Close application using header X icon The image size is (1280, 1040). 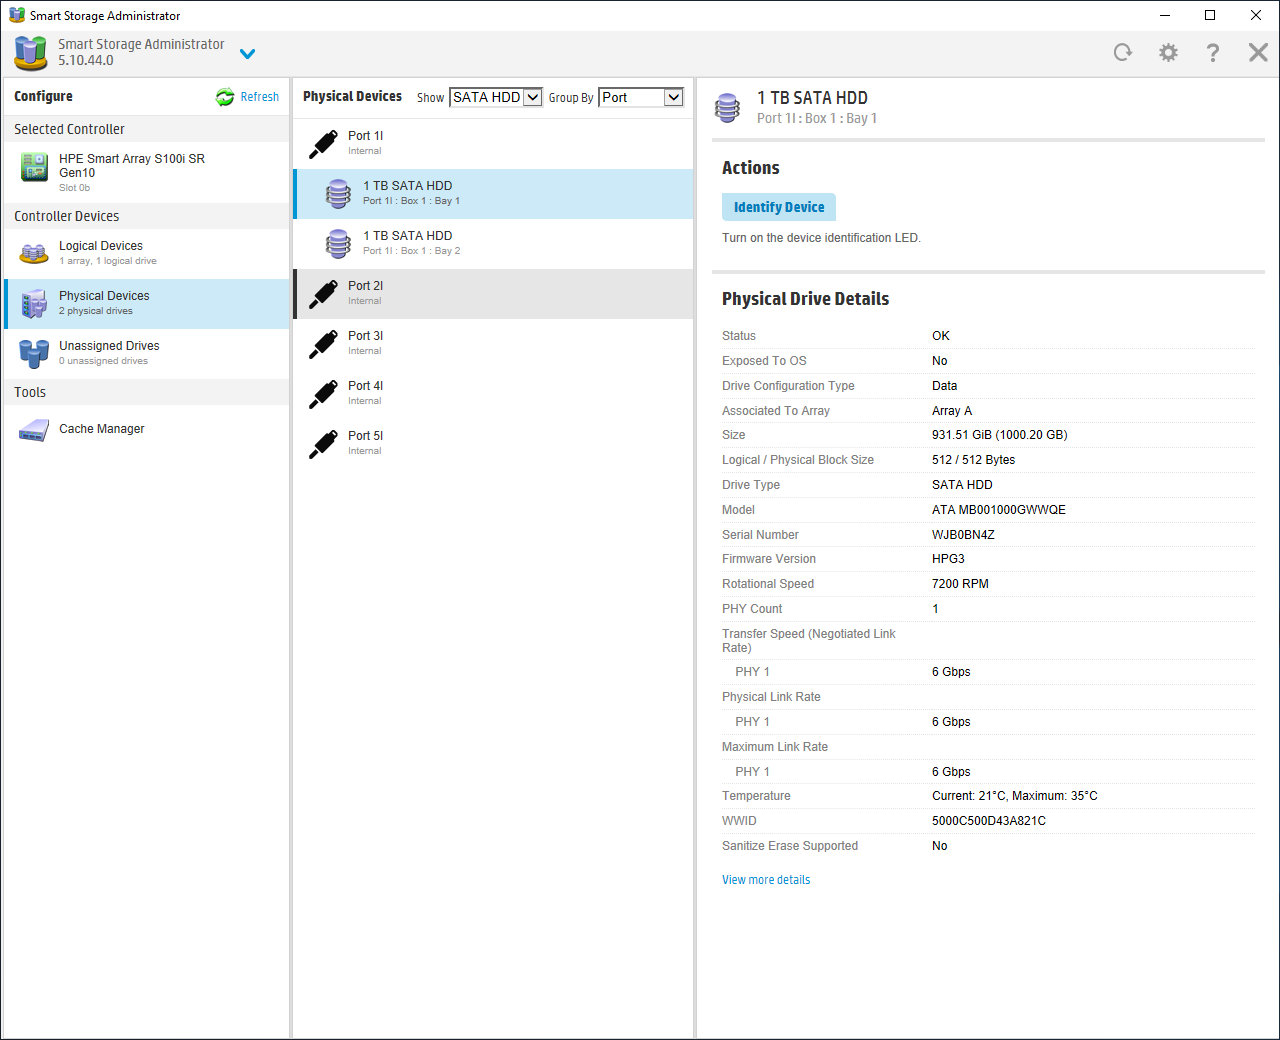click(x=1258, y=53)
